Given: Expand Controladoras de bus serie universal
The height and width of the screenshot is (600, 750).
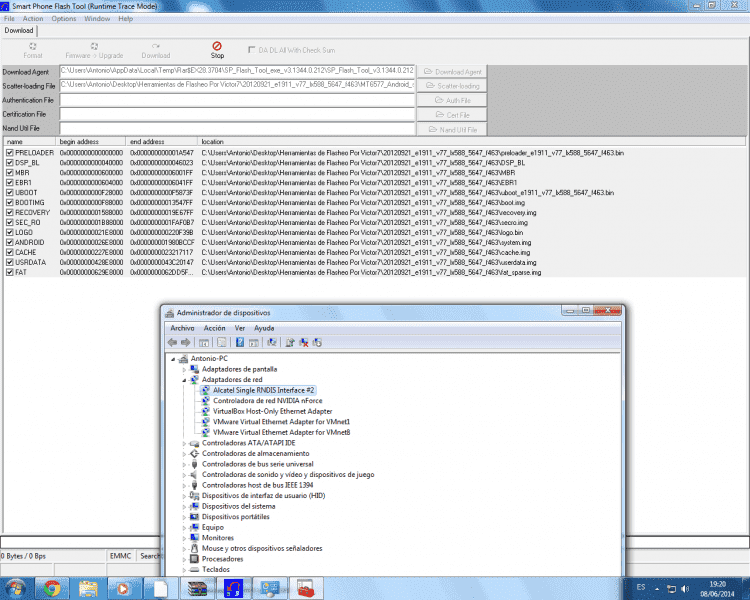Looking at the screenshot, I should point(184,465).
